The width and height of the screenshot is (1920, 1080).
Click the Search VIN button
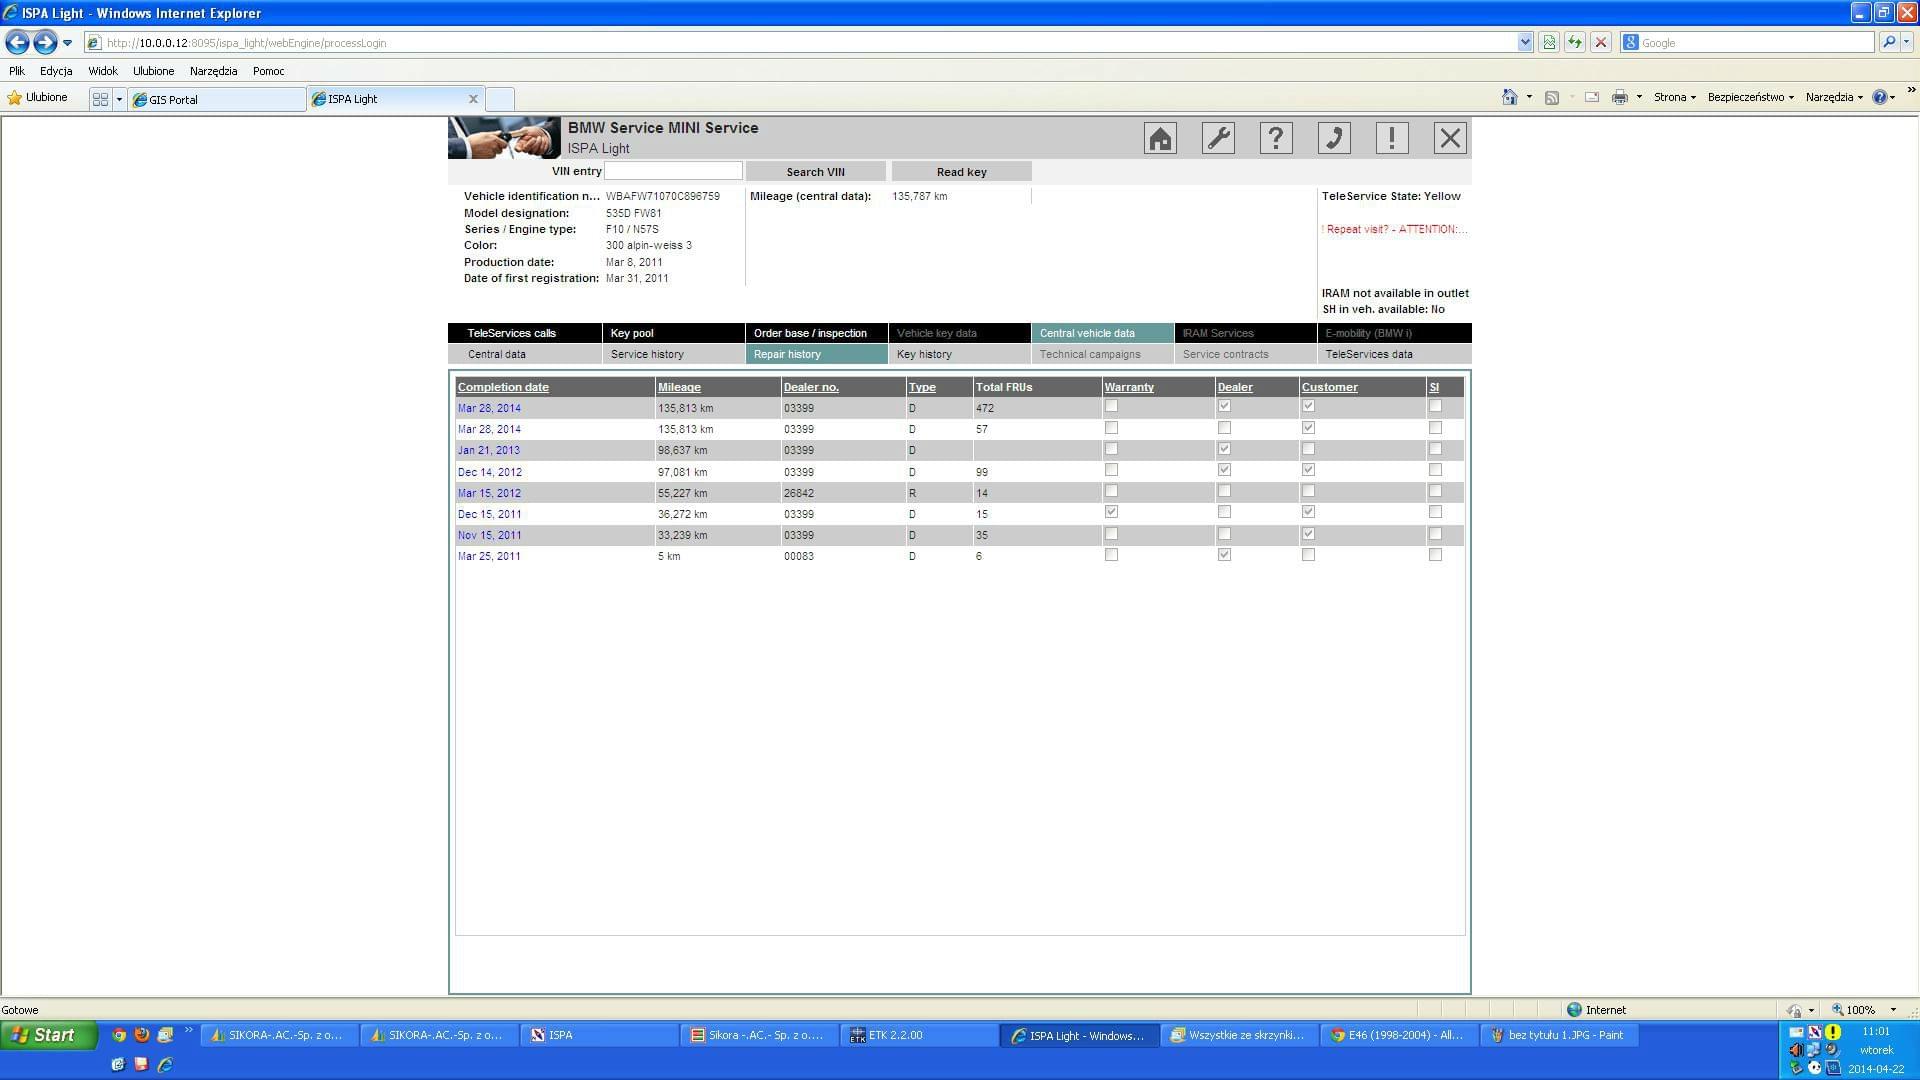click(x=815, y=172)
